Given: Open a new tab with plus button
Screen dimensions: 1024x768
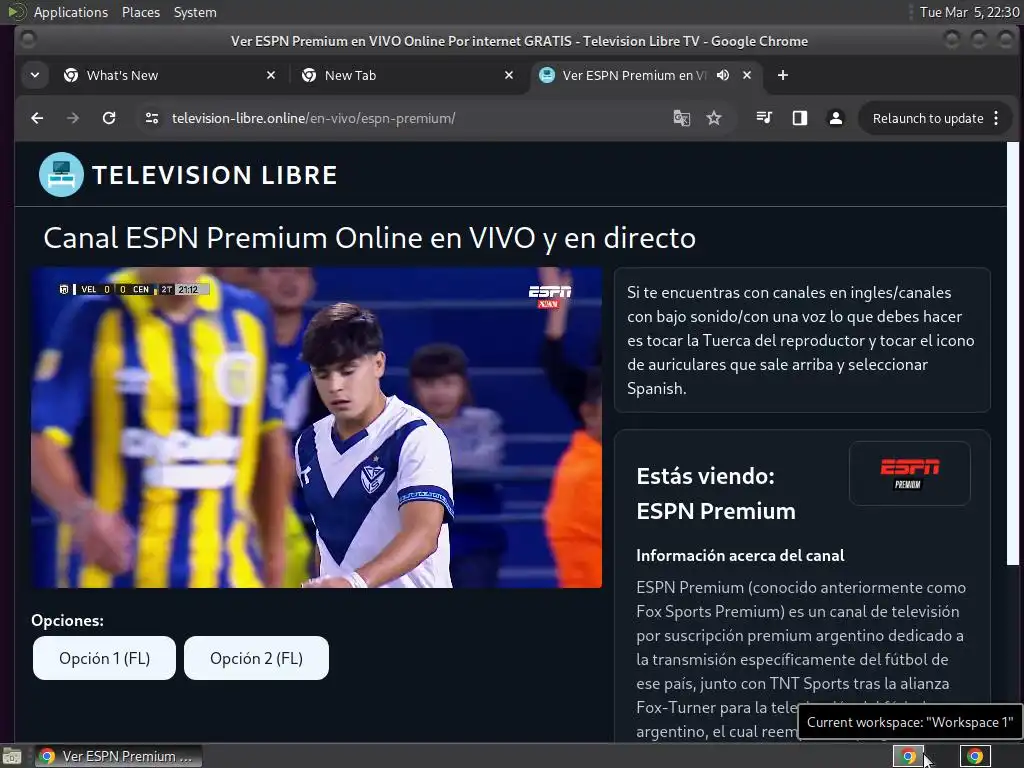Looking at the screenshot, I should 782,75.
